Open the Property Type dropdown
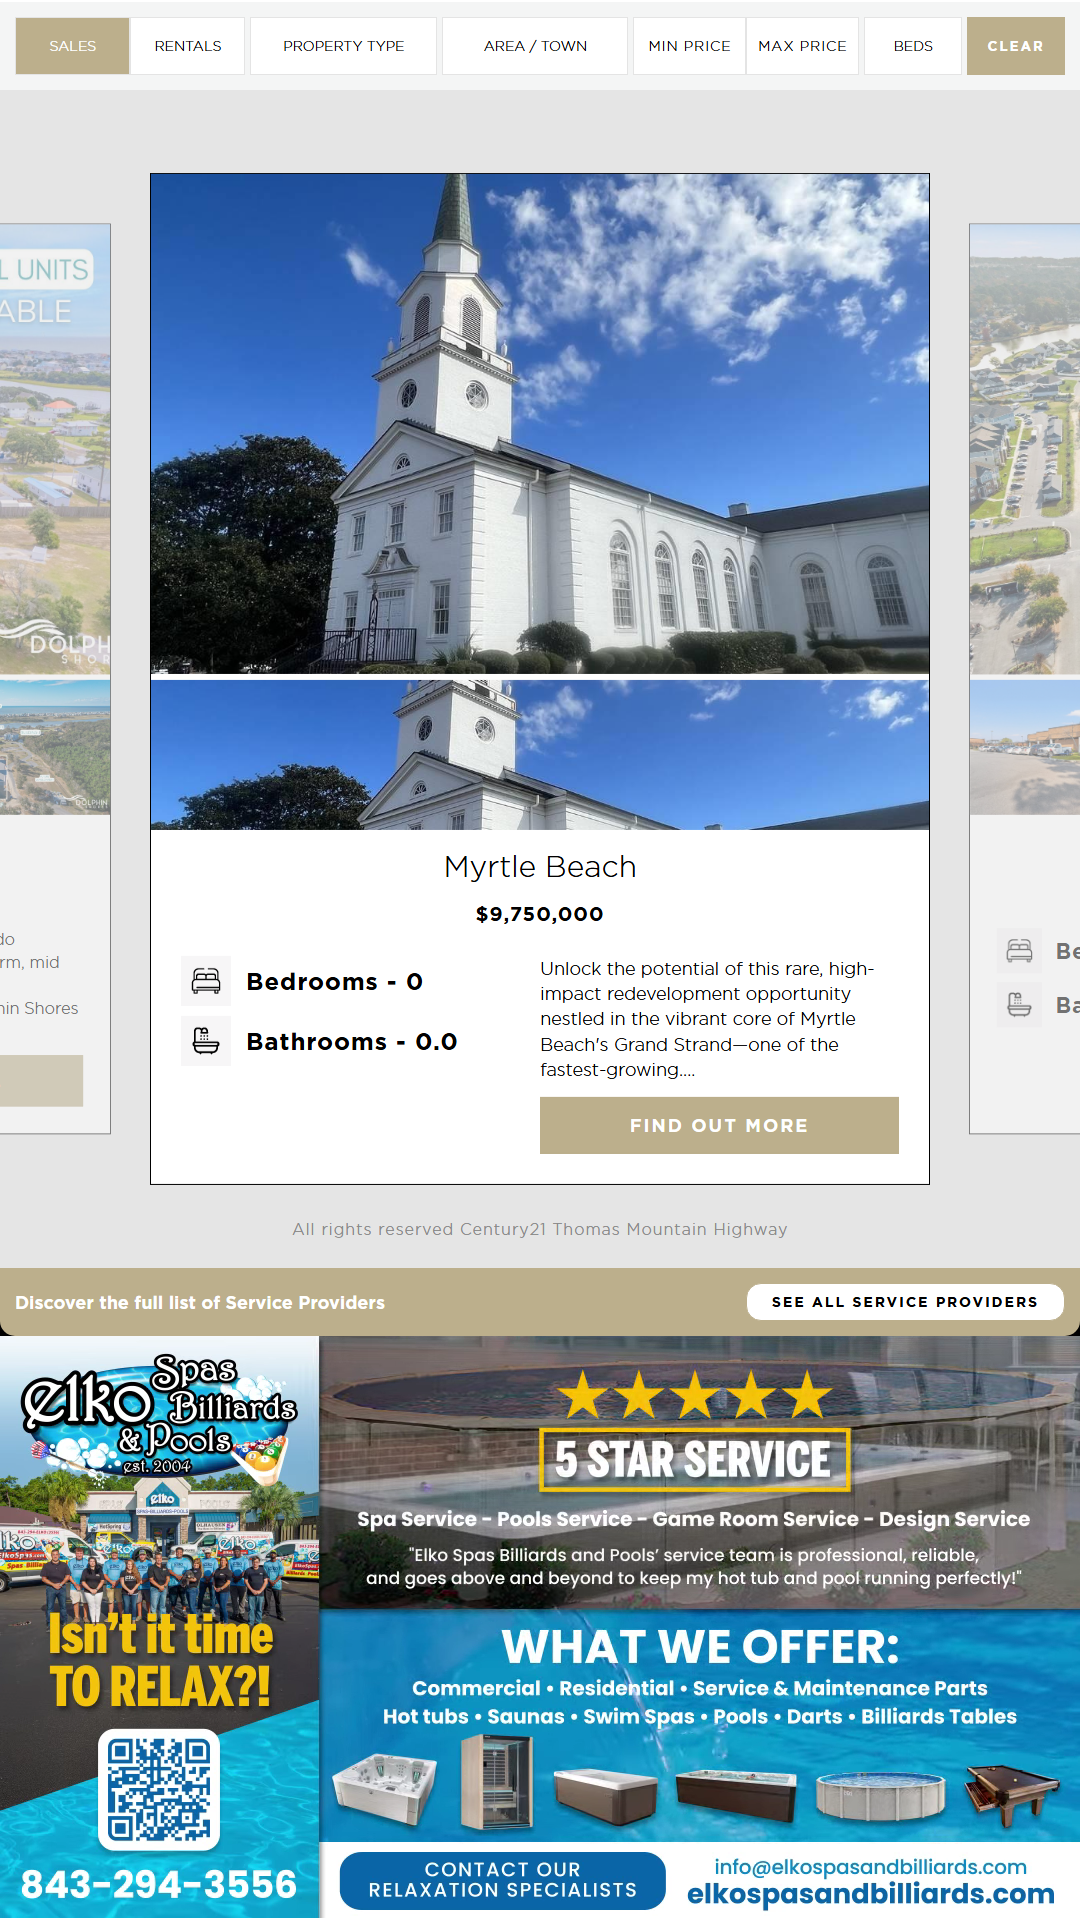 (x=343, y=46)
